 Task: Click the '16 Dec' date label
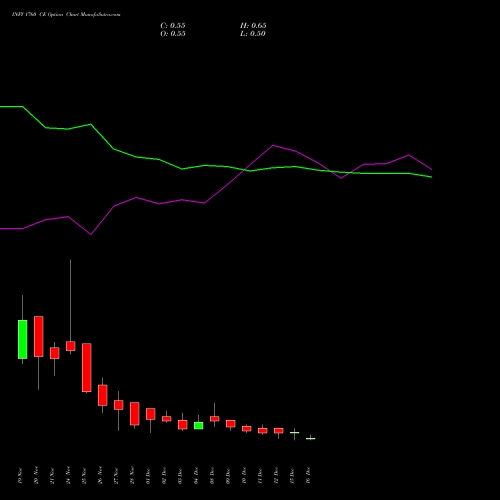308,476
